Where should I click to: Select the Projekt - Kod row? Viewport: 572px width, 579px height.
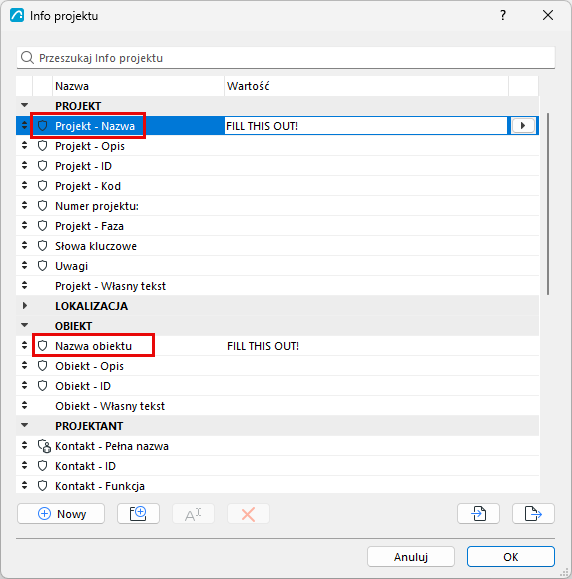coord(277,186)
